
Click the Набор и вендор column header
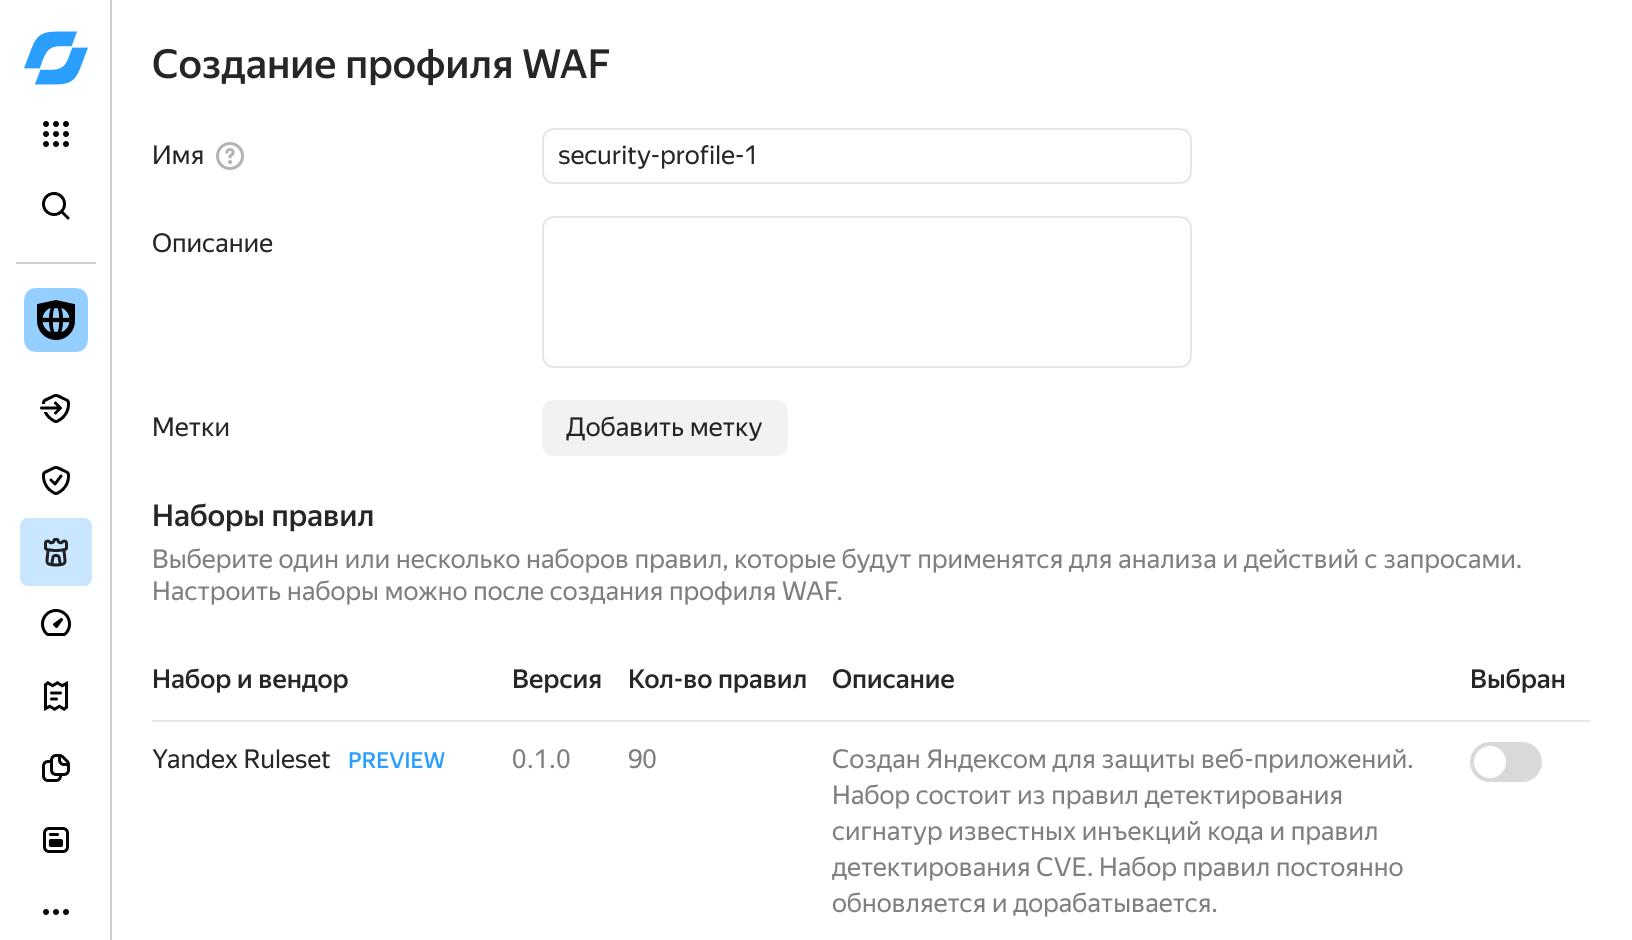pyautogui.click(x=250, y=680)
